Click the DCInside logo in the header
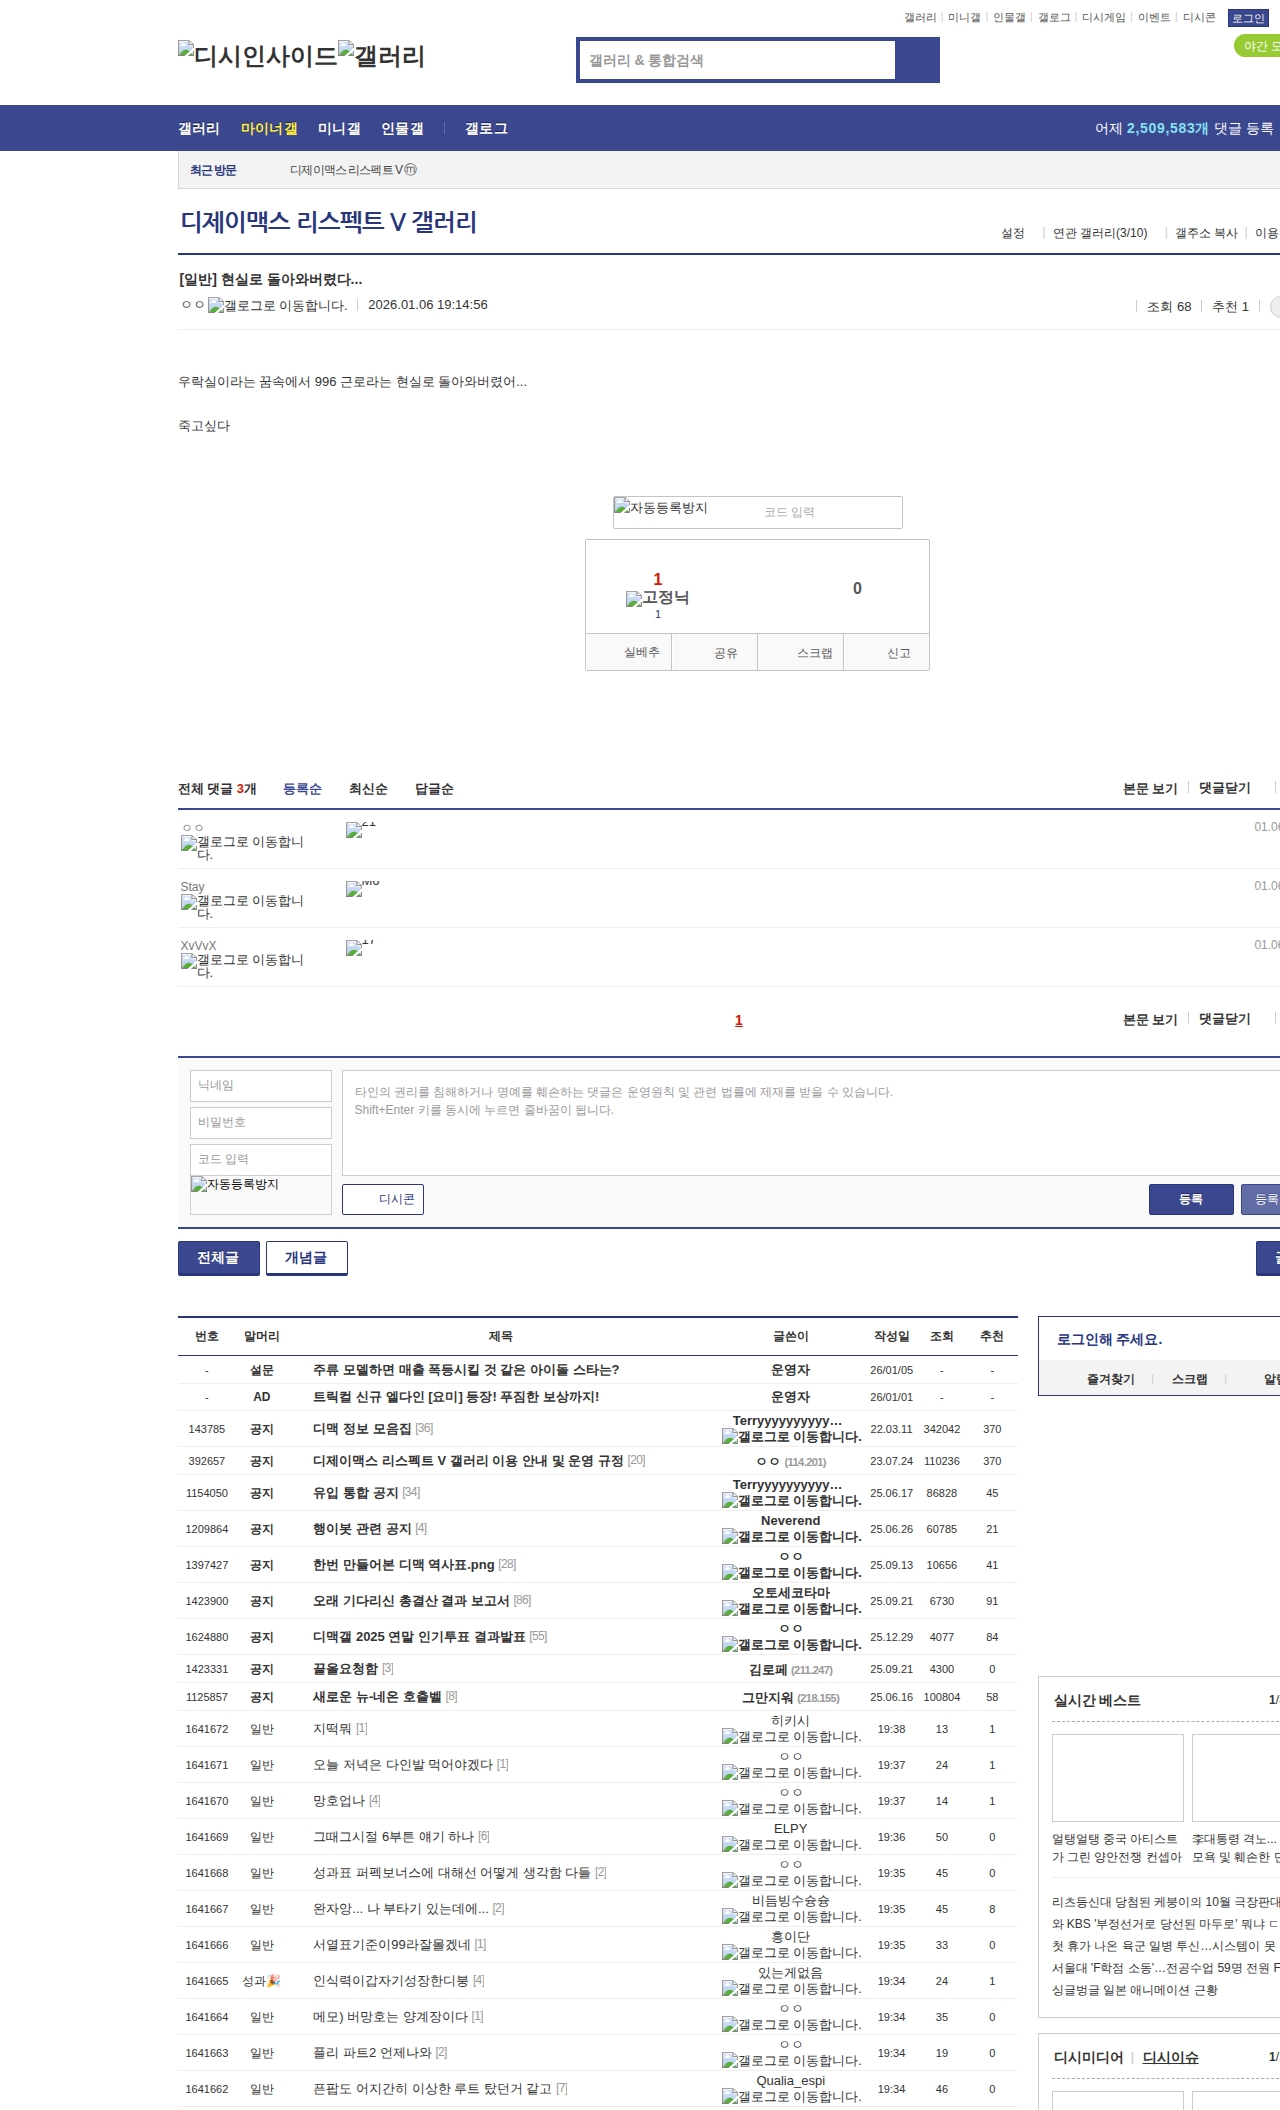1280x2110 pixels. click(257, 56)
